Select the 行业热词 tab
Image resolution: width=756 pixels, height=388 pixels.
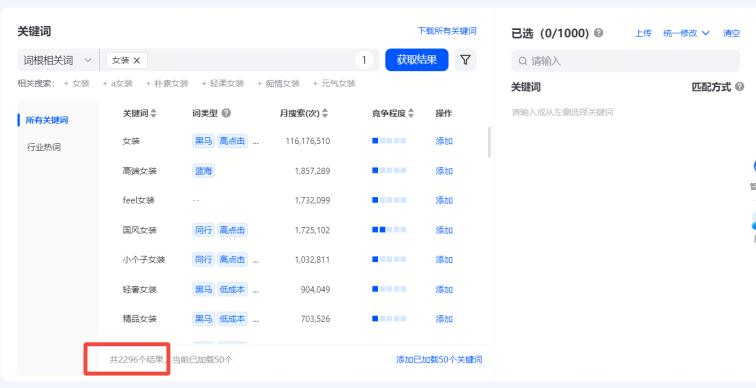click(43, 147)
